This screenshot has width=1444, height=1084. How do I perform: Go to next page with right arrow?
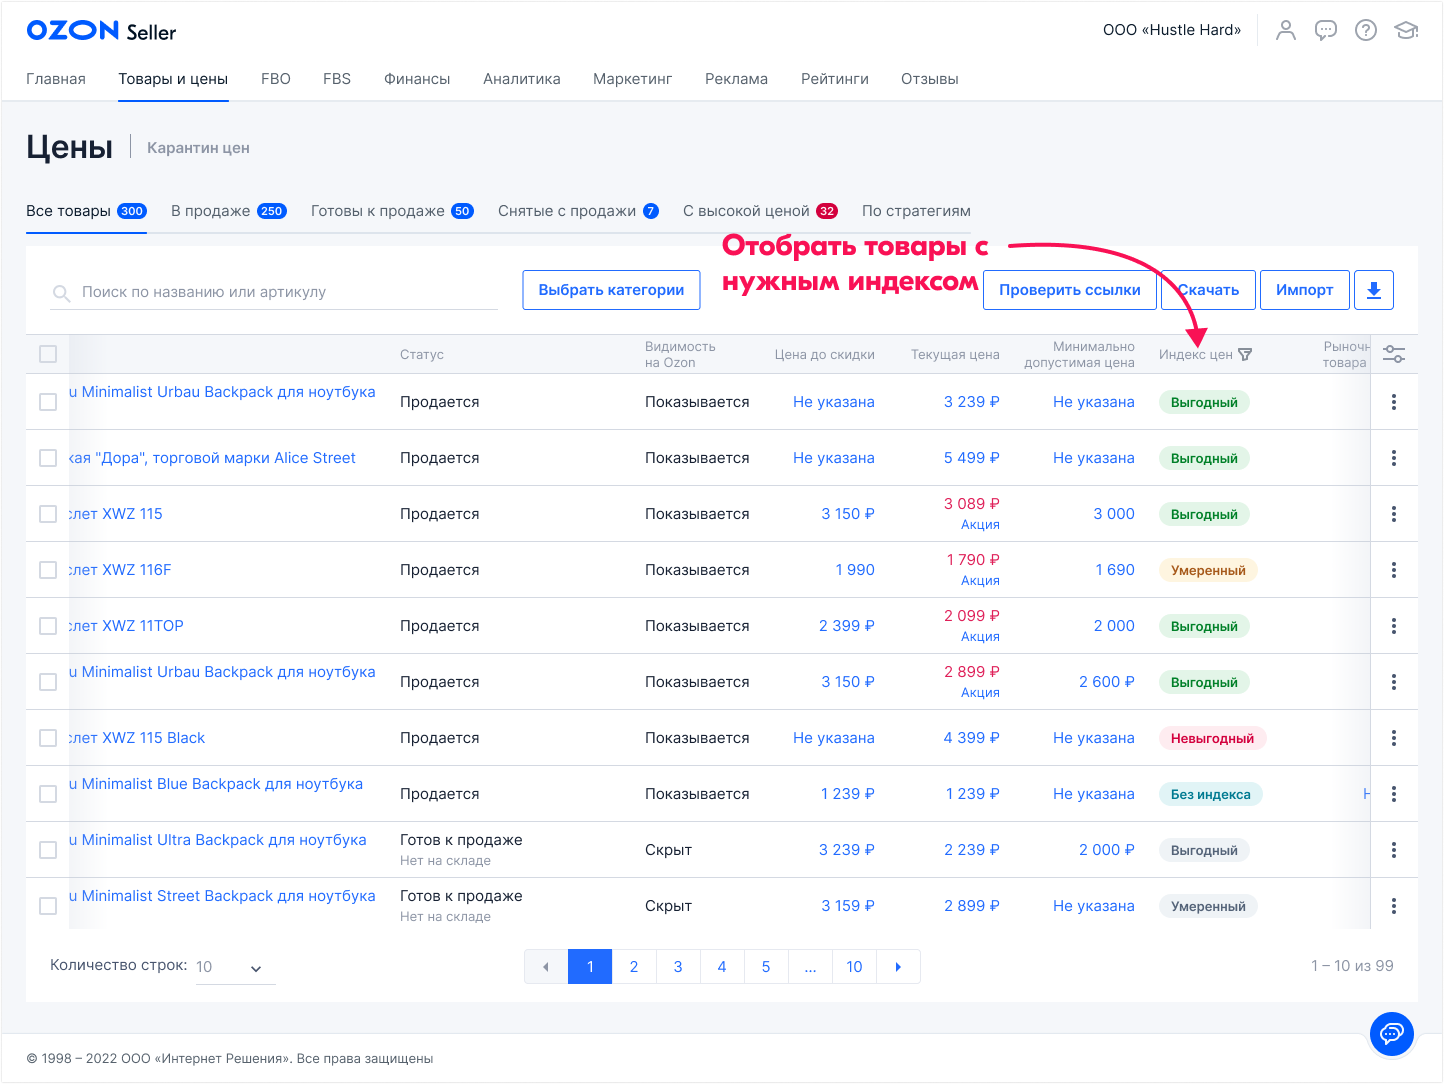(x=898, y=967)
